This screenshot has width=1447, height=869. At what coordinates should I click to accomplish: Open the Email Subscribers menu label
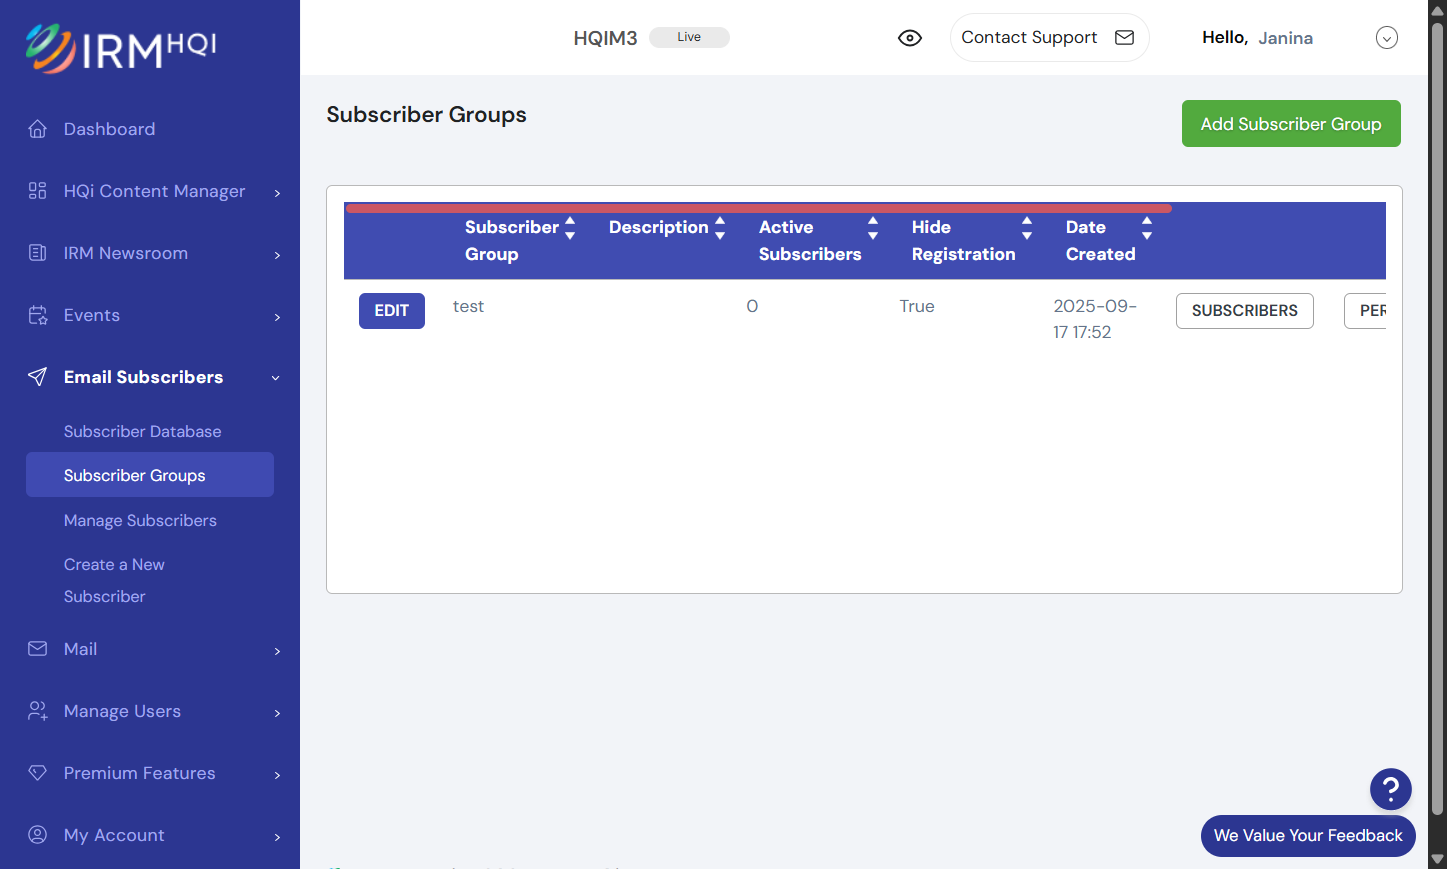point(143,377)
